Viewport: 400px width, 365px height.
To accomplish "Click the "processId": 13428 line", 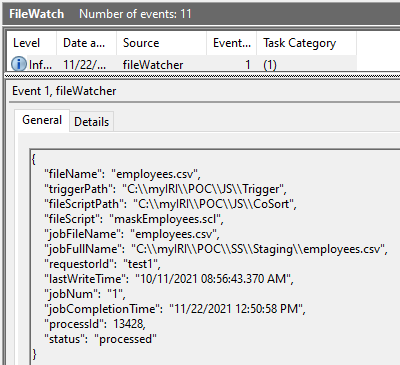I will 95,324.
